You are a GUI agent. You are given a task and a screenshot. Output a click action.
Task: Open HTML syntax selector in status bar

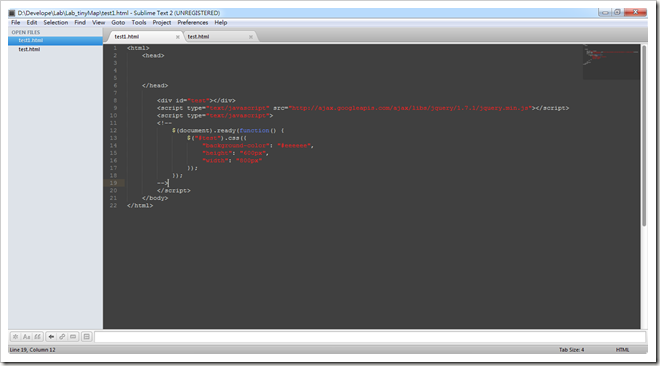coord(622,350)
